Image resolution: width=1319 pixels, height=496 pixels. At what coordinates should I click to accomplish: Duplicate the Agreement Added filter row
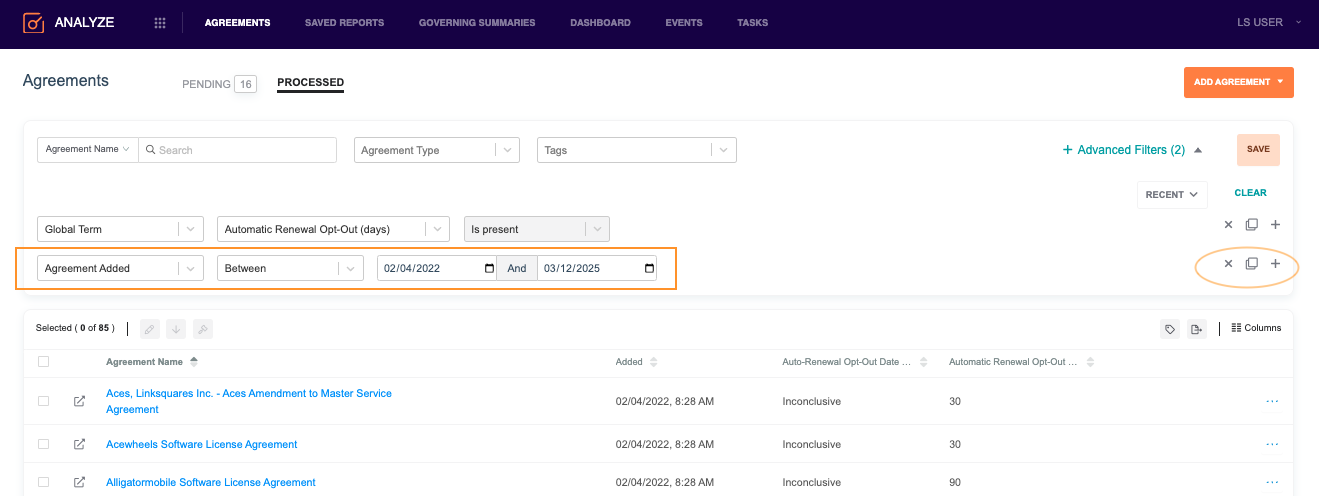coord(1251,264)
